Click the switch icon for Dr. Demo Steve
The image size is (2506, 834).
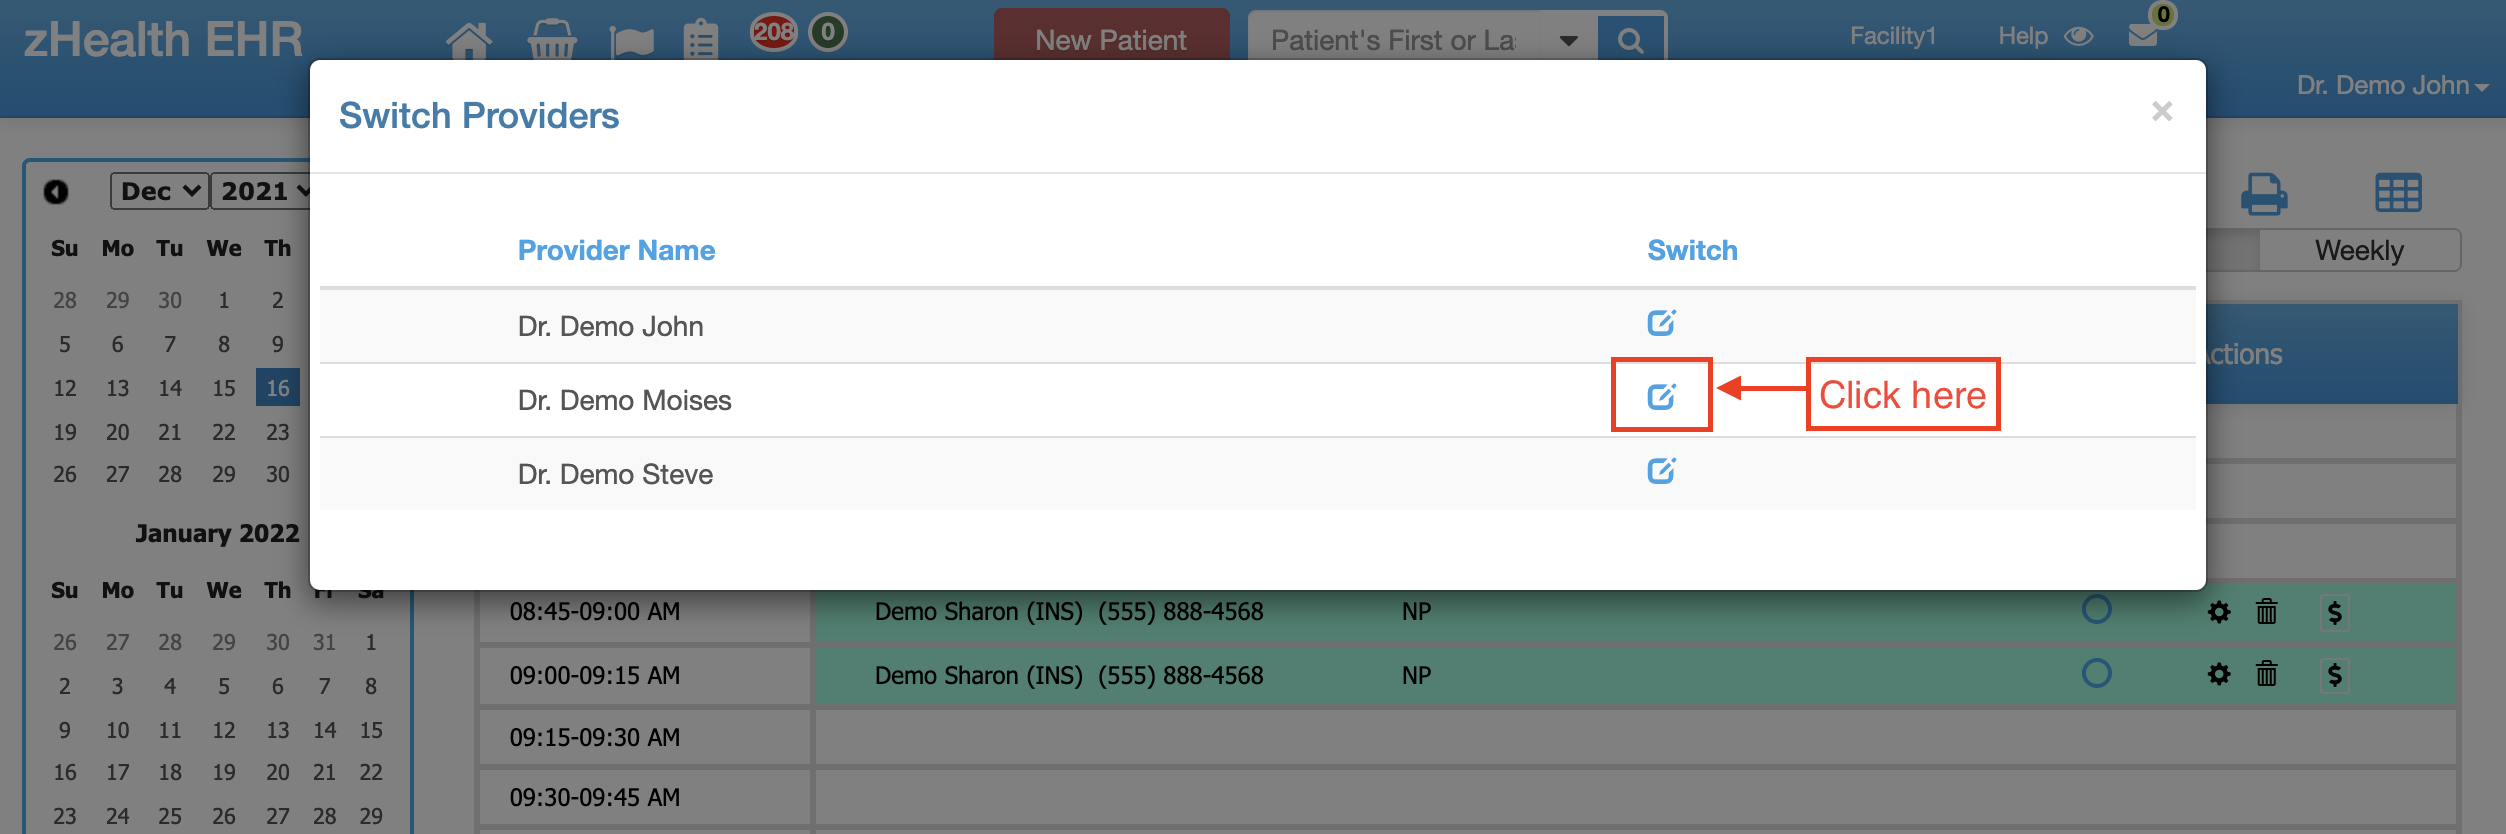point(1661,470)
